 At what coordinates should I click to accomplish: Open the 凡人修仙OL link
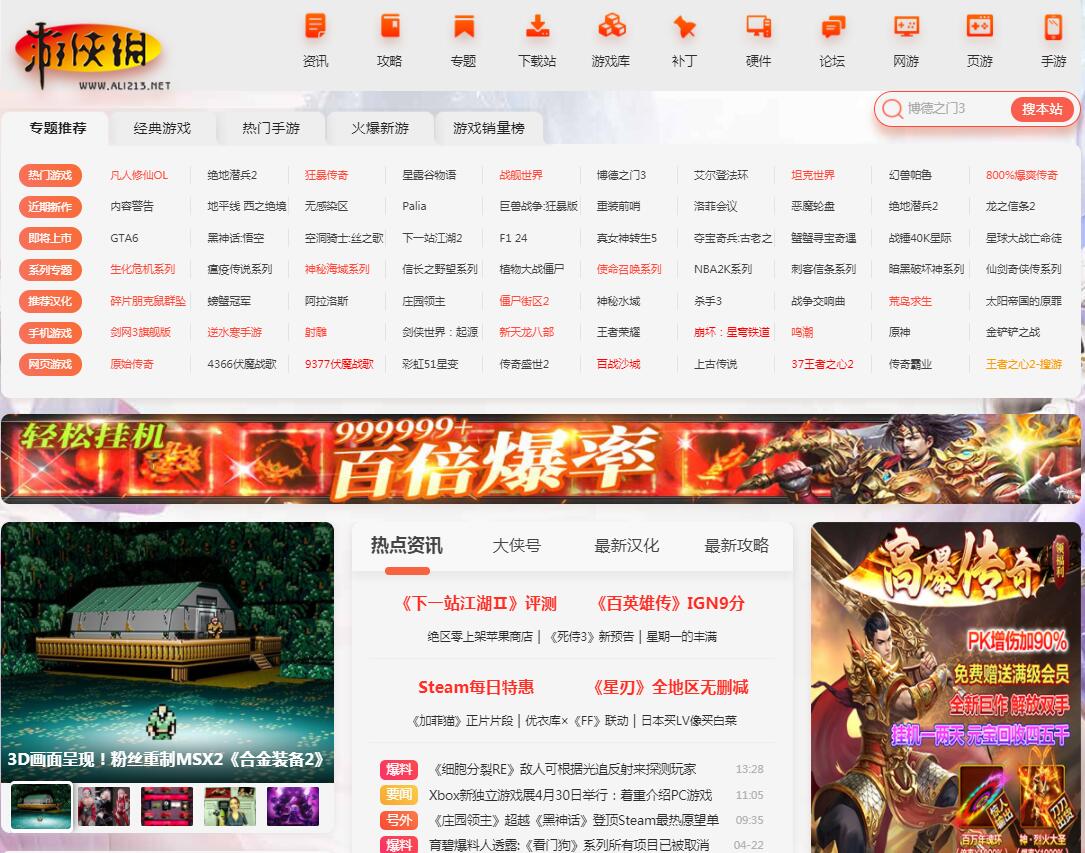(x=138, y=175)
